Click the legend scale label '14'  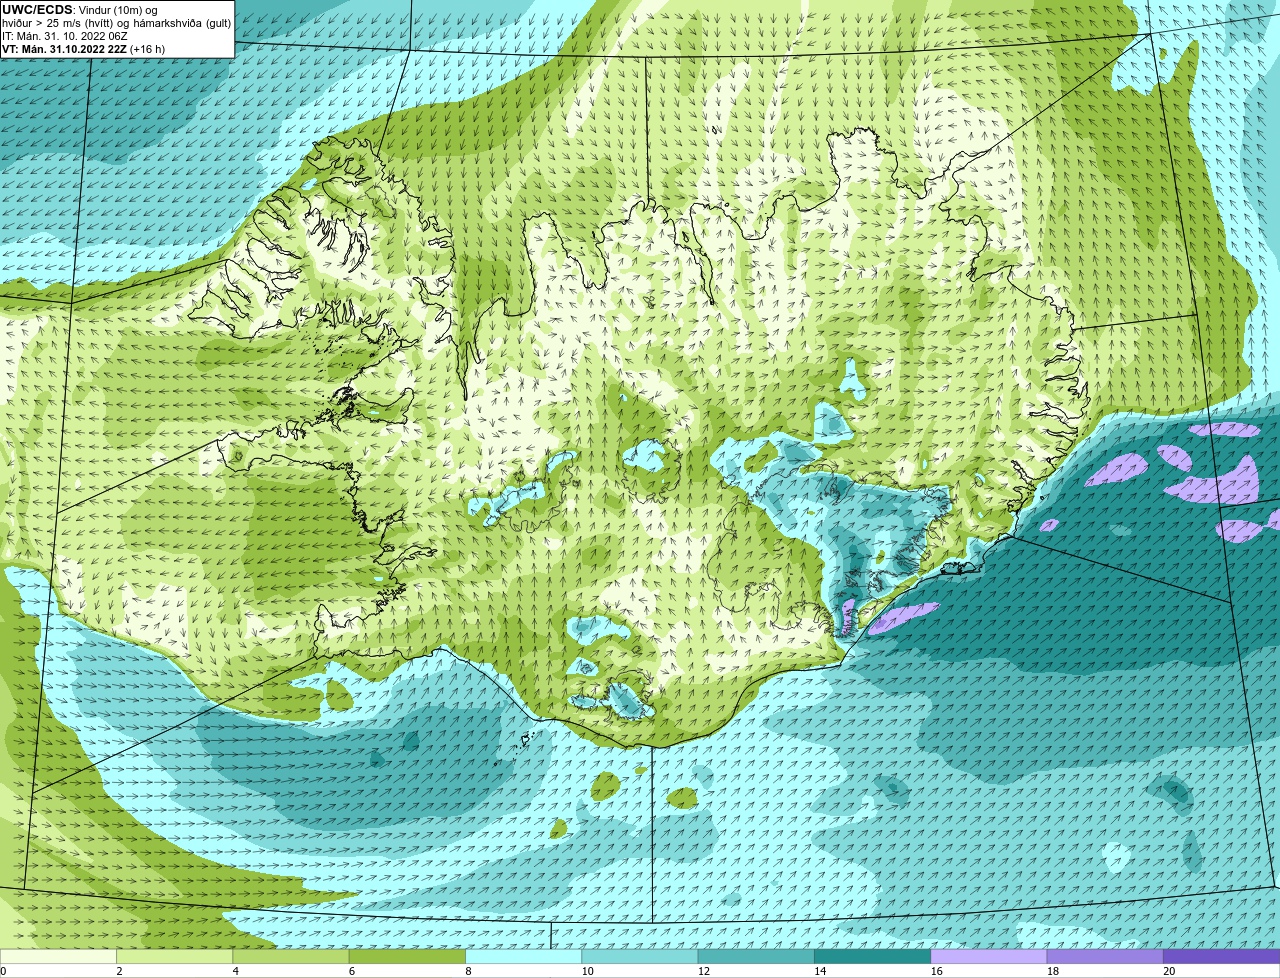[x=820, y=971]
